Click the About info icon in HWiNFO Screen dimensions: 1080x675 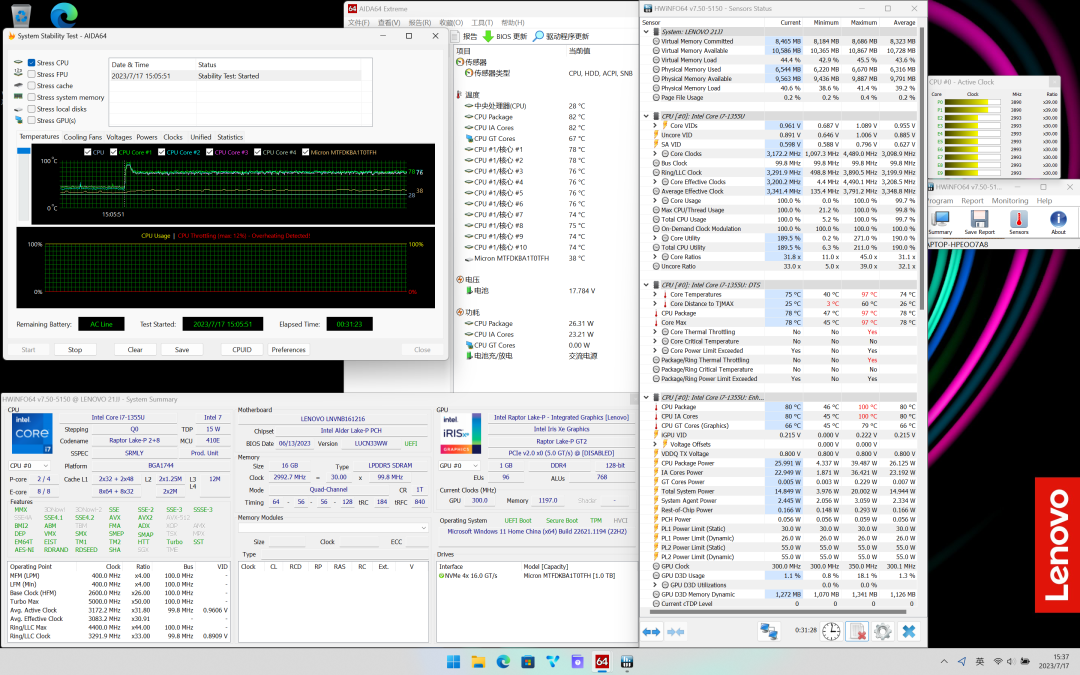[x=1057, y=221]
